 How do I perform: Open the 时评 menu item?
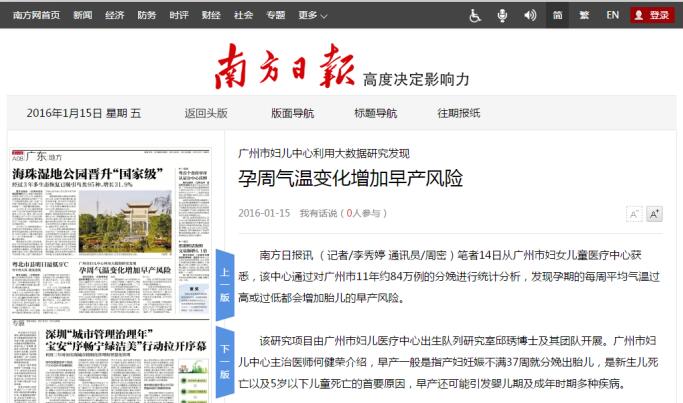[x=179, y=15]
